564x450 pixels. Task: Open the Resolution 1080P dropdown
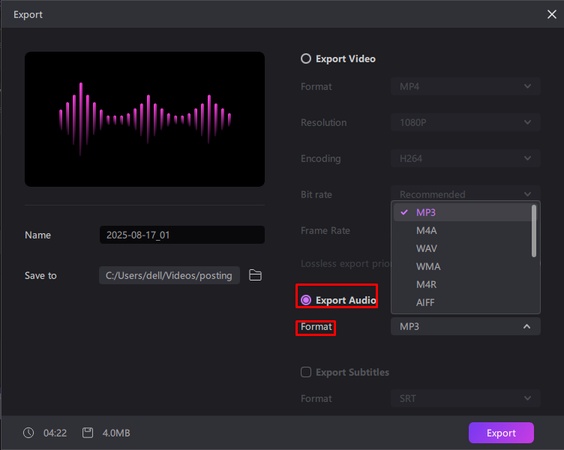click(465, 122)
